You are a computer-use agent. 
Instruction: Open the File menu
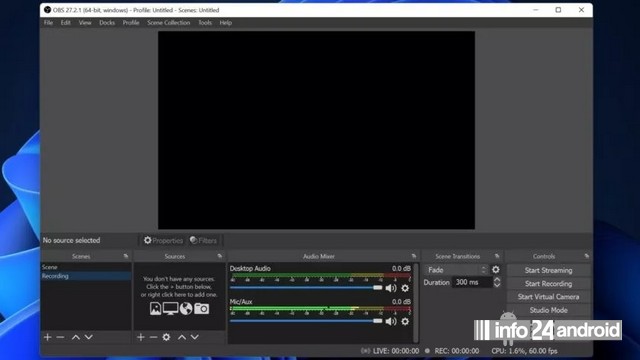(48, 23)
